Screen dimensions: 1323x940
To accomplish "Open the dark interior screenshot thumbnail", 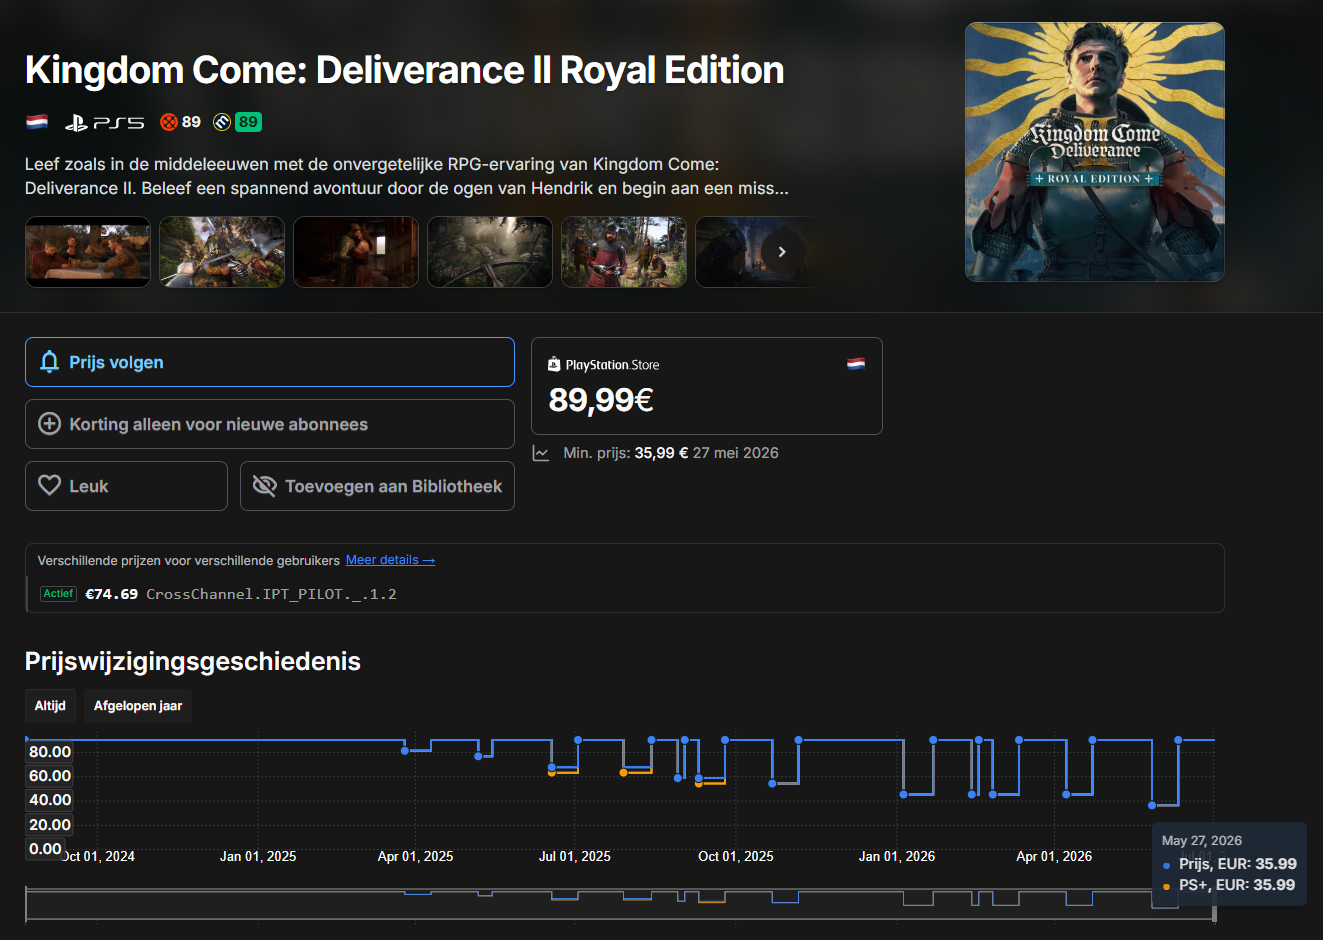I will 356,252.
